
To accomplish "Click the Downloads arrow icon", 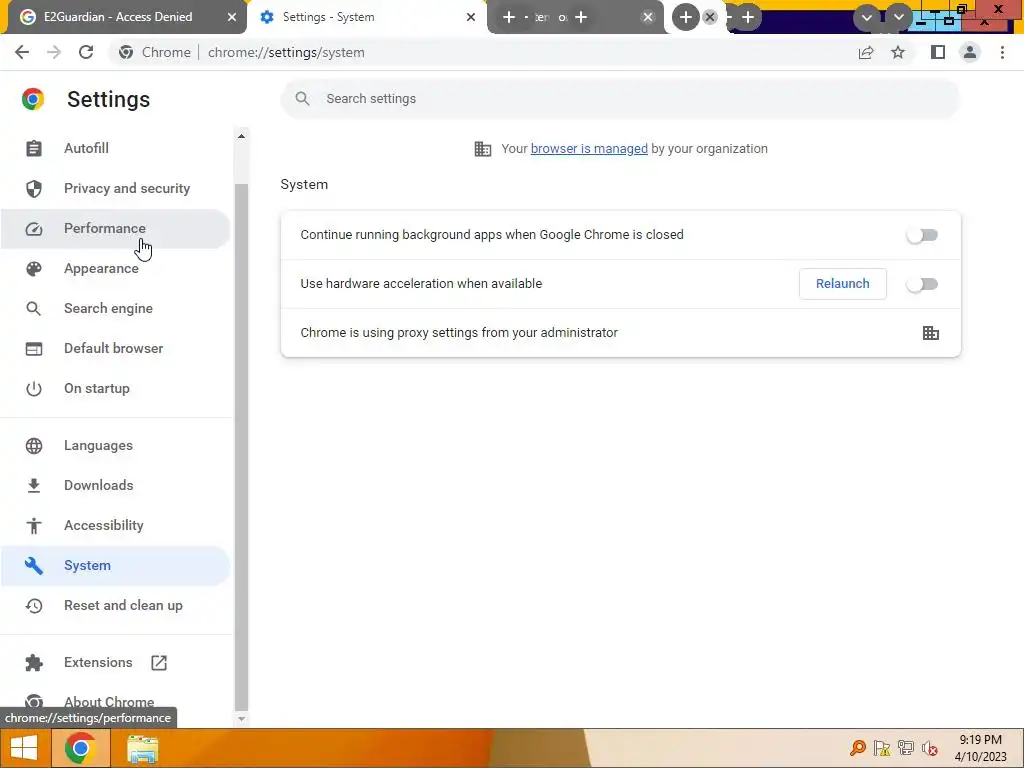I will (33, 485).
